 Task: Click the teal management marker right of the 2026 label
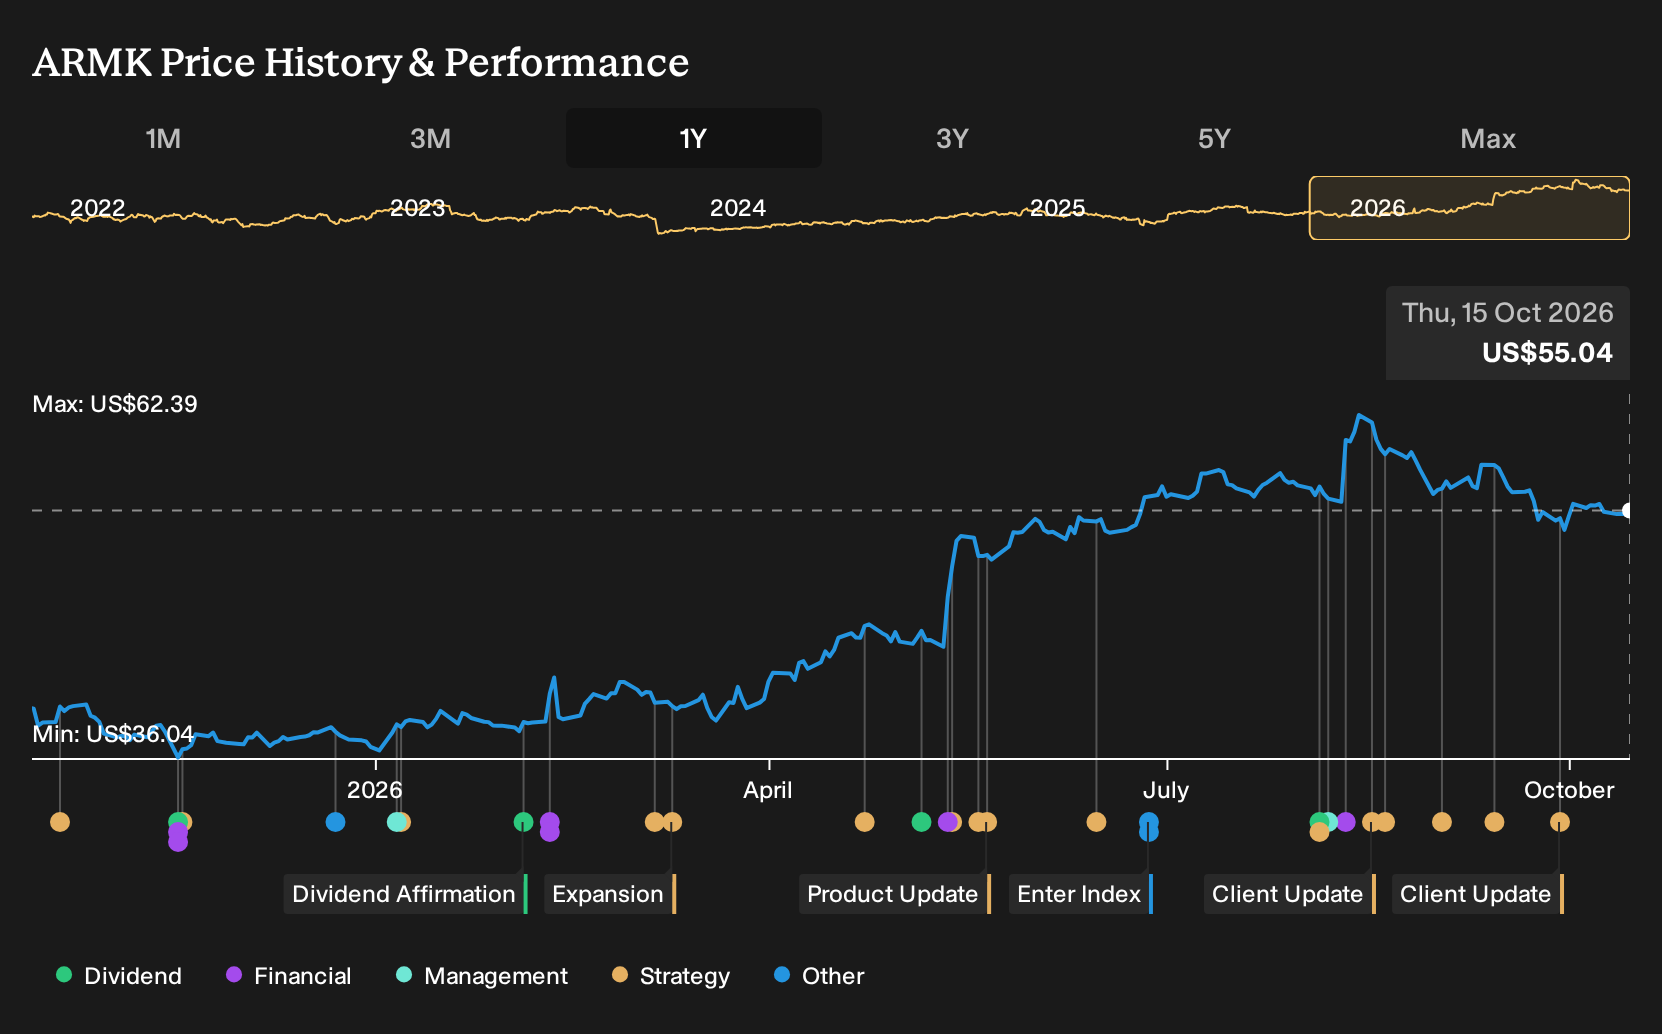click(x=396, y=822)
